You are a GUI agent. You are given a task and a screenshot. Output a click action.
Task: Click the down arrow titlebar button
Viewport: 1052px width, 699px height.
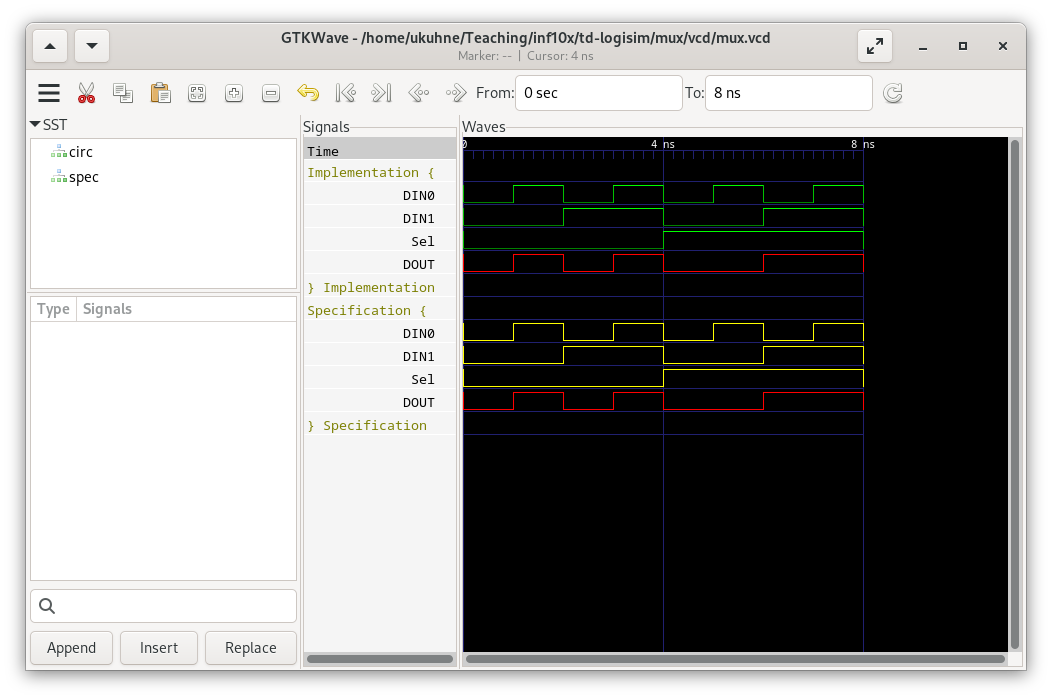tap(92, 46)
